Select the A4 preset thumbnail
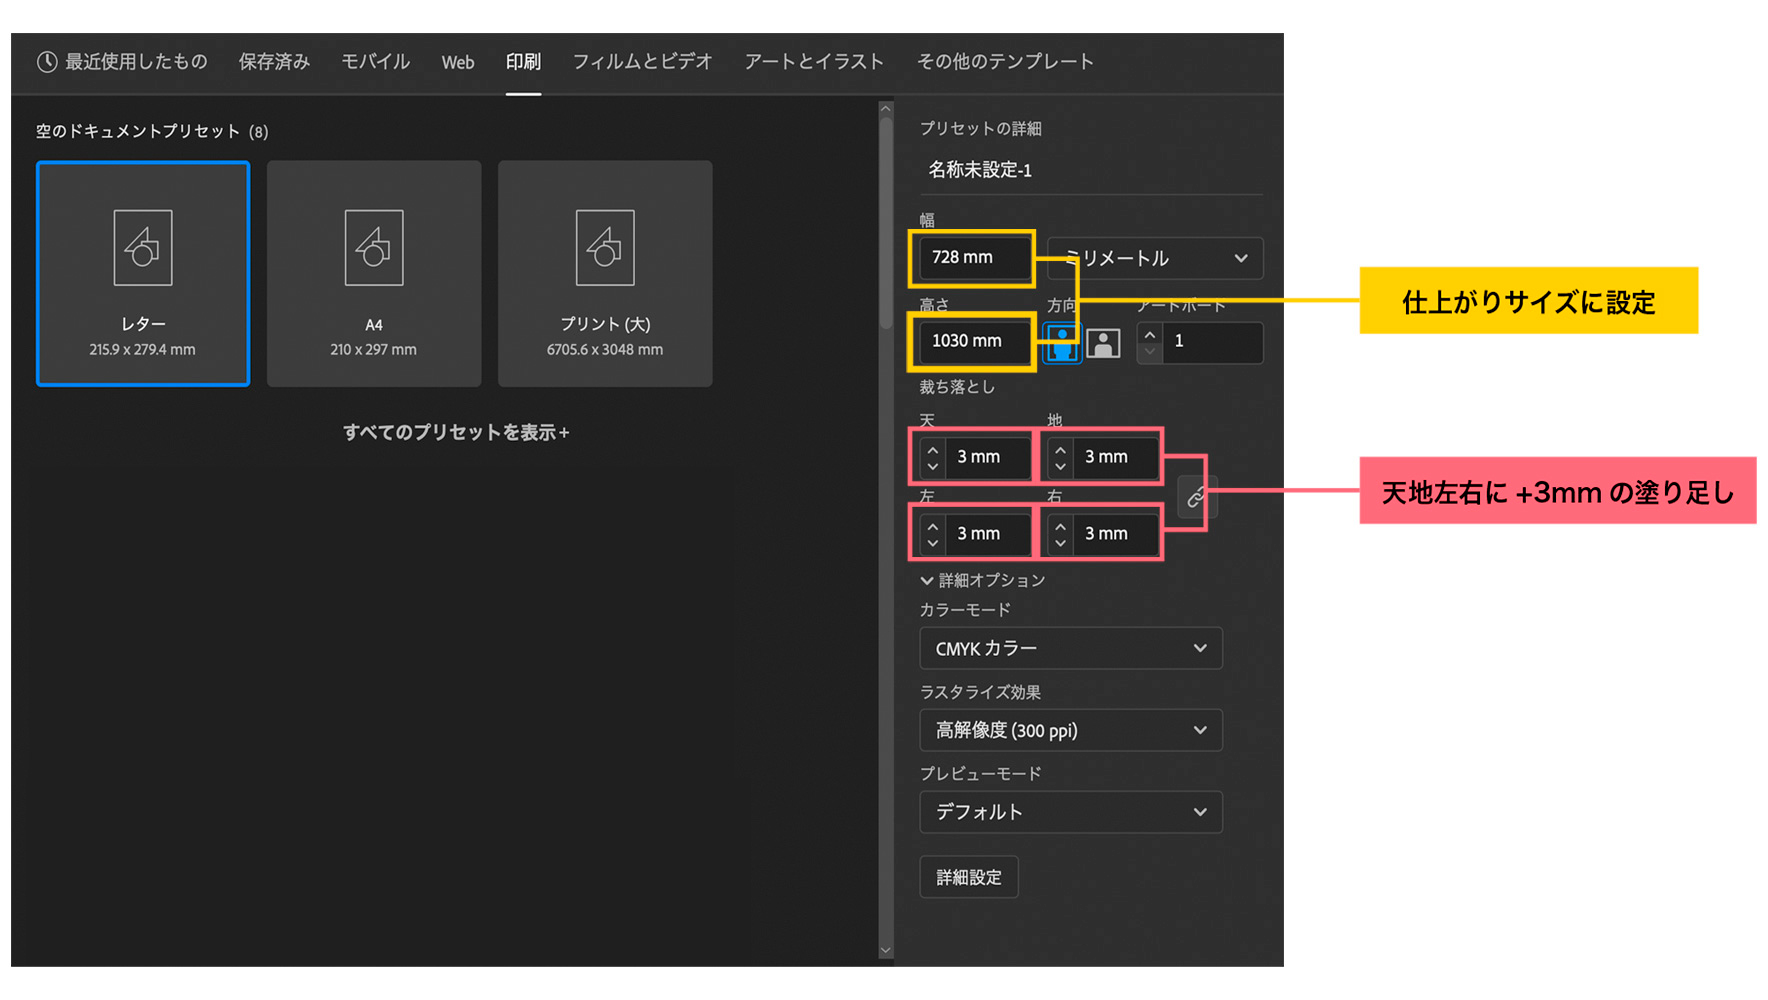Viewport: 1768px width, 1000px height. point(374,273)
